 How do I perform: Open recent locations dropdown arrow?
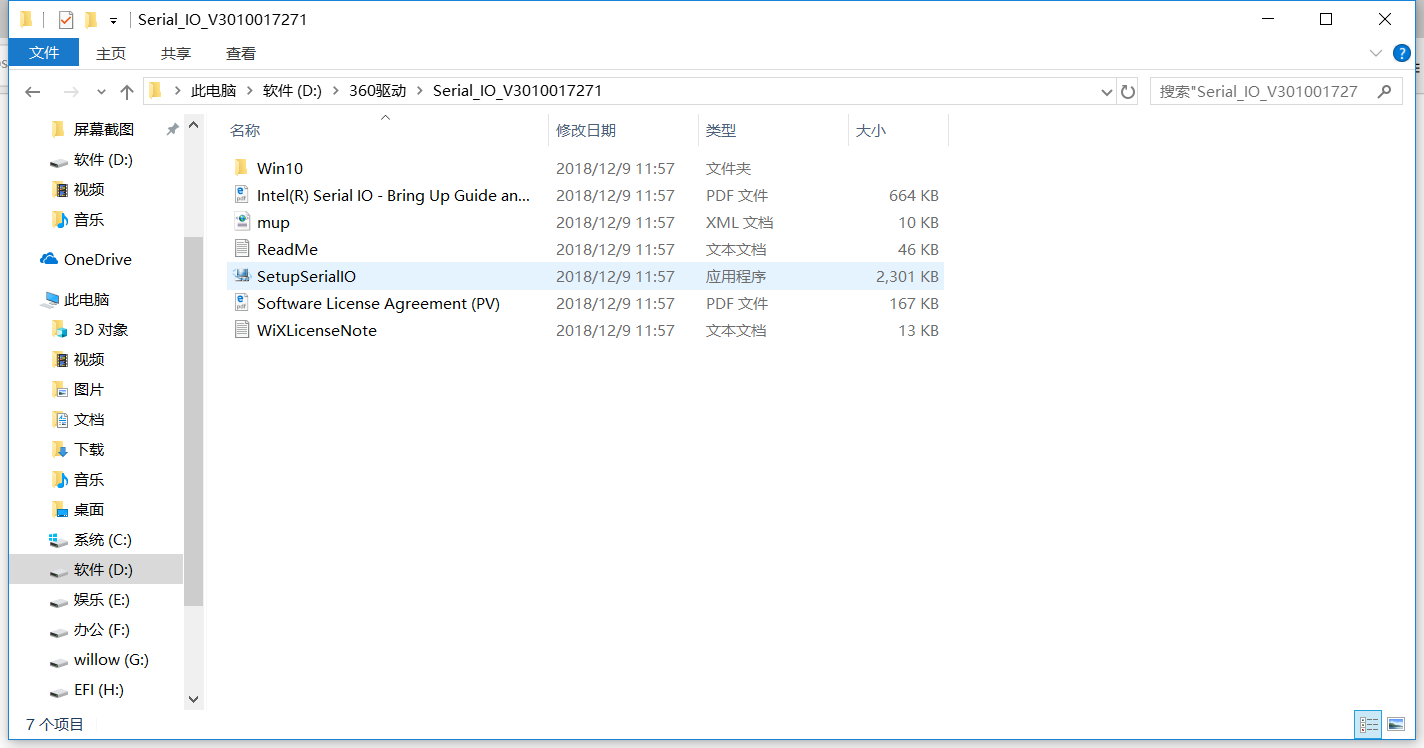[x=100, y=91]
